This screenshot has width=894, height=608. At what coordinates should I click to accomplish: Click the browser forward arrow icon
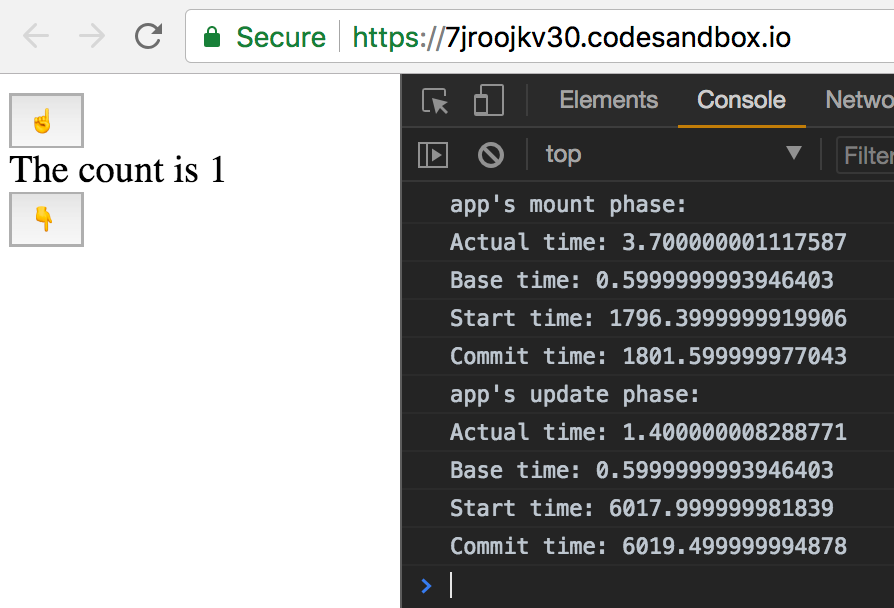tap(91, 36)
